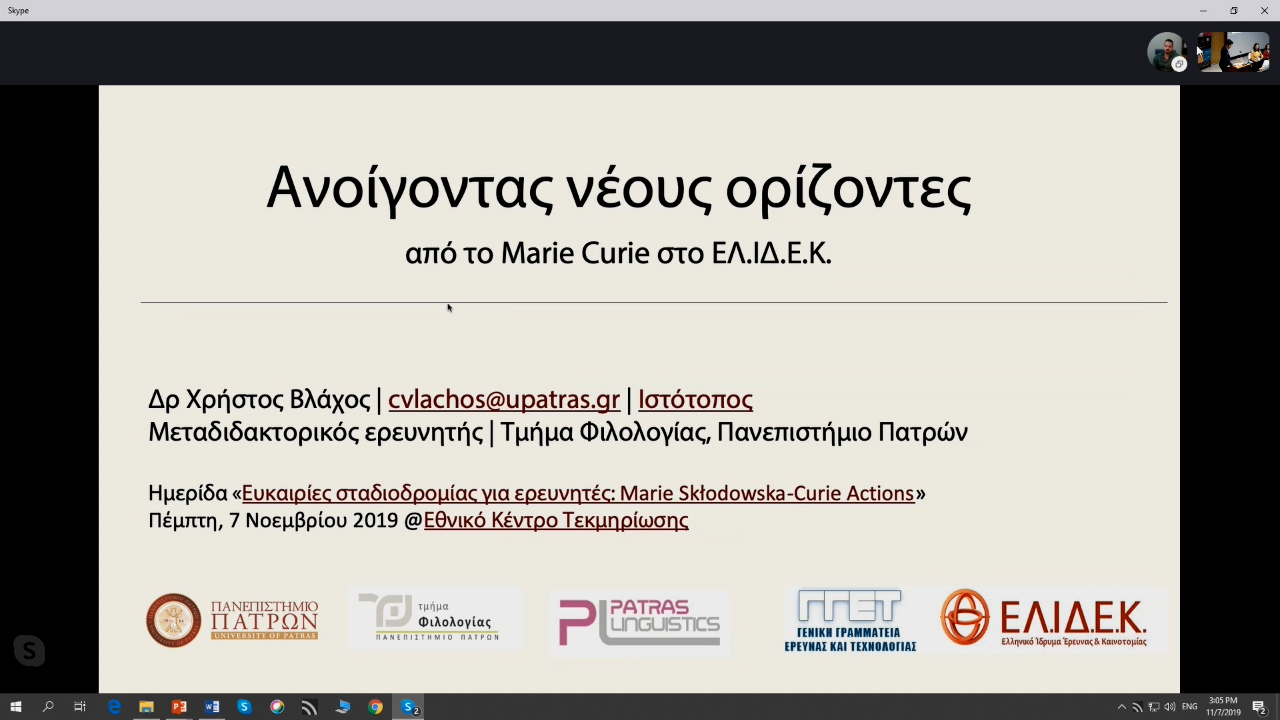The height and width of the screenshot is (720, 1280).
Task: Click the Εθνικό Κέντρο Τεκμηρίωσης link
Action: [556, 520]
